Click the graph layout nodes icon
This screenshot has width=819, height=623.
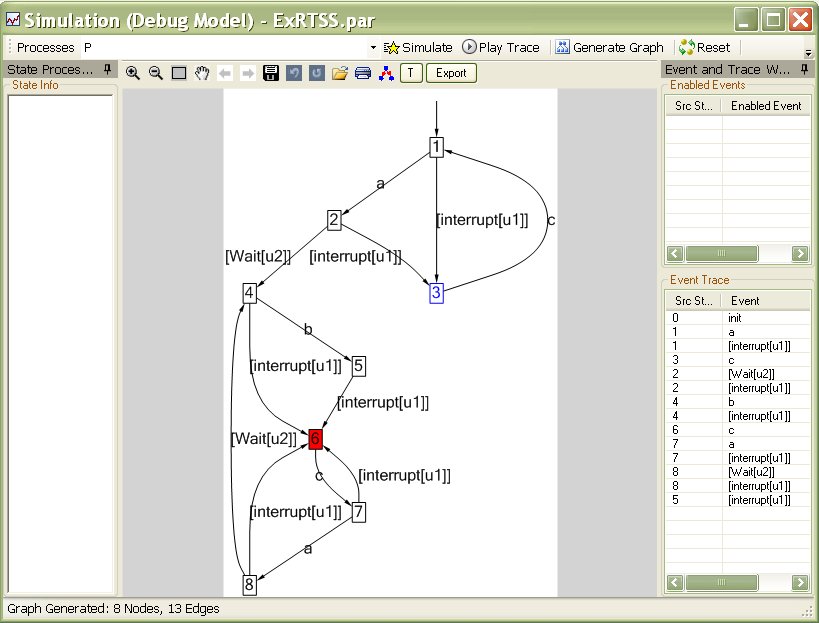coord(386,73)
